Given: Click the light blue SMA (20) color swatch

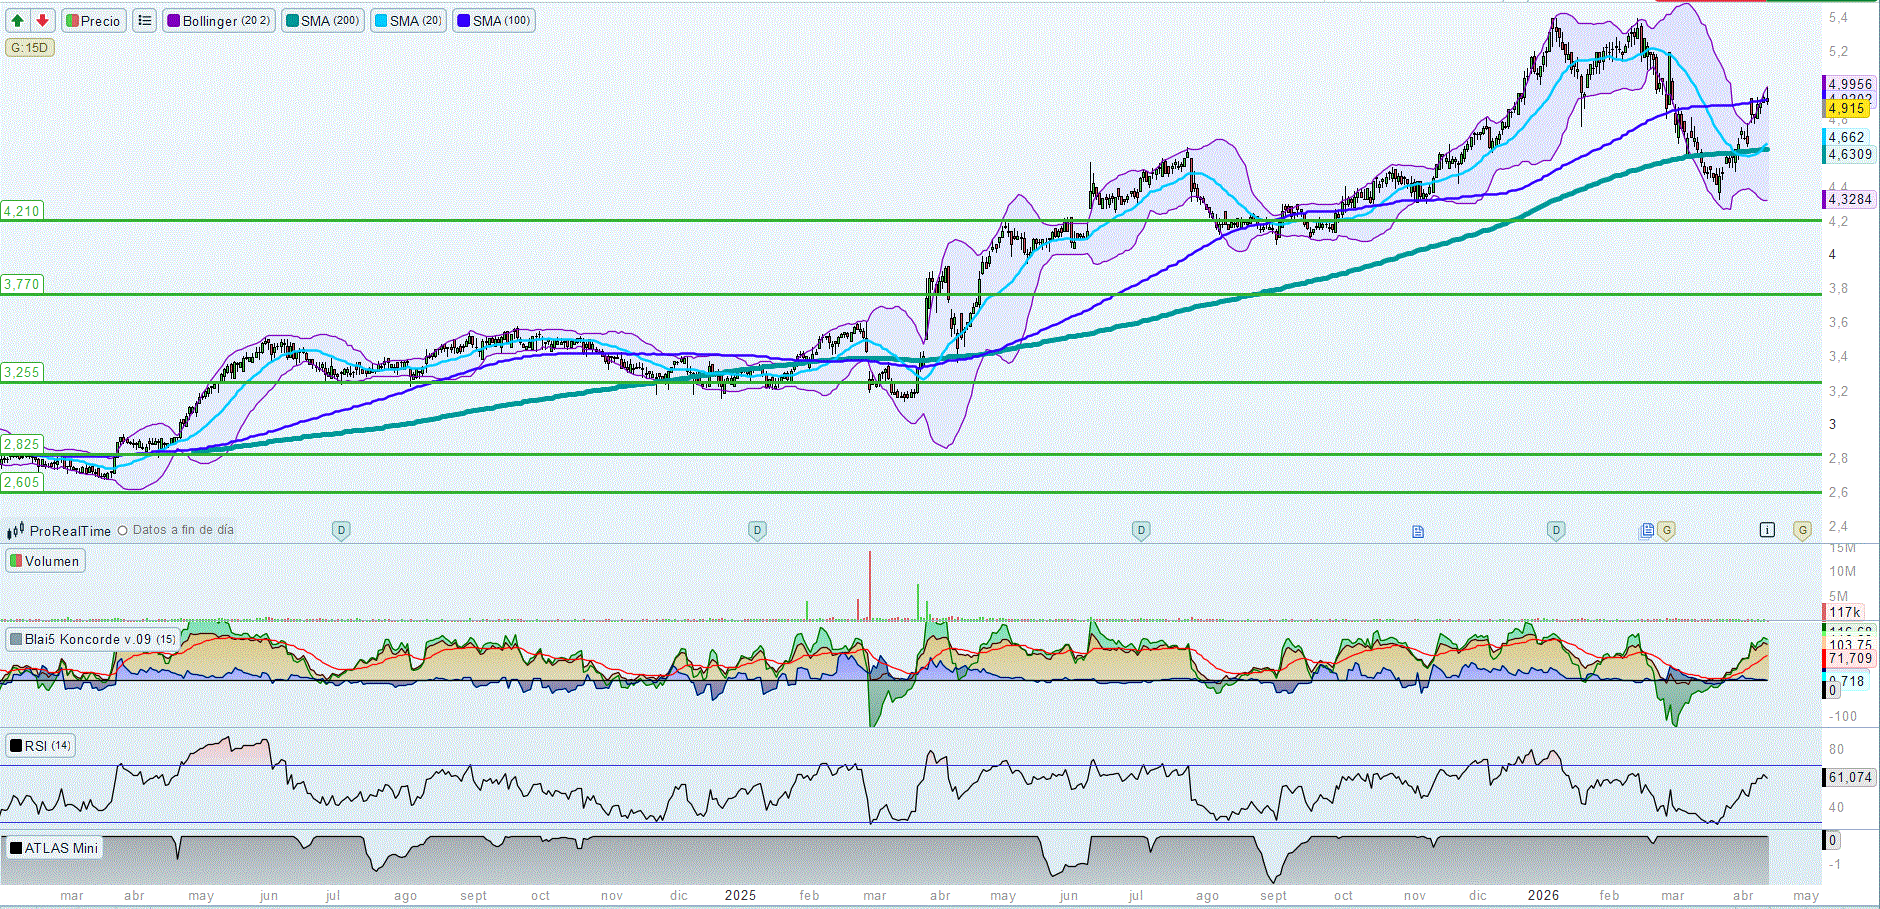Looking at the screenshot, I should [x=380, y=21].
